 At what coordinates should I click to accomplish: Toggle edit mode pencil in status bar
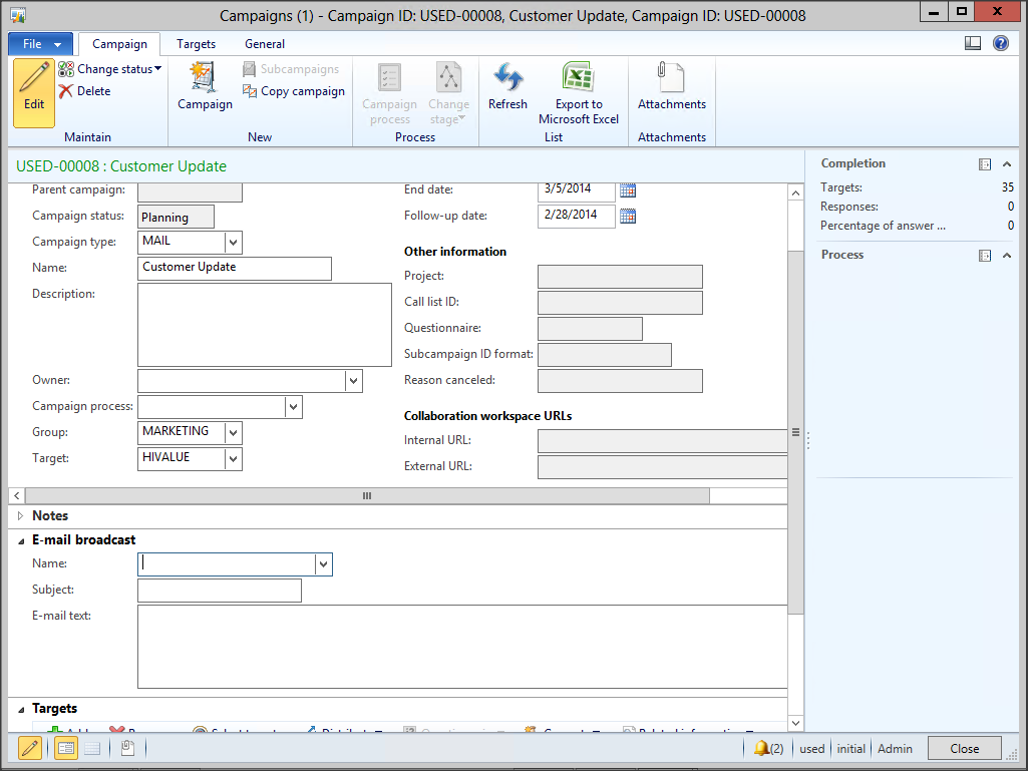pos(30,748)
